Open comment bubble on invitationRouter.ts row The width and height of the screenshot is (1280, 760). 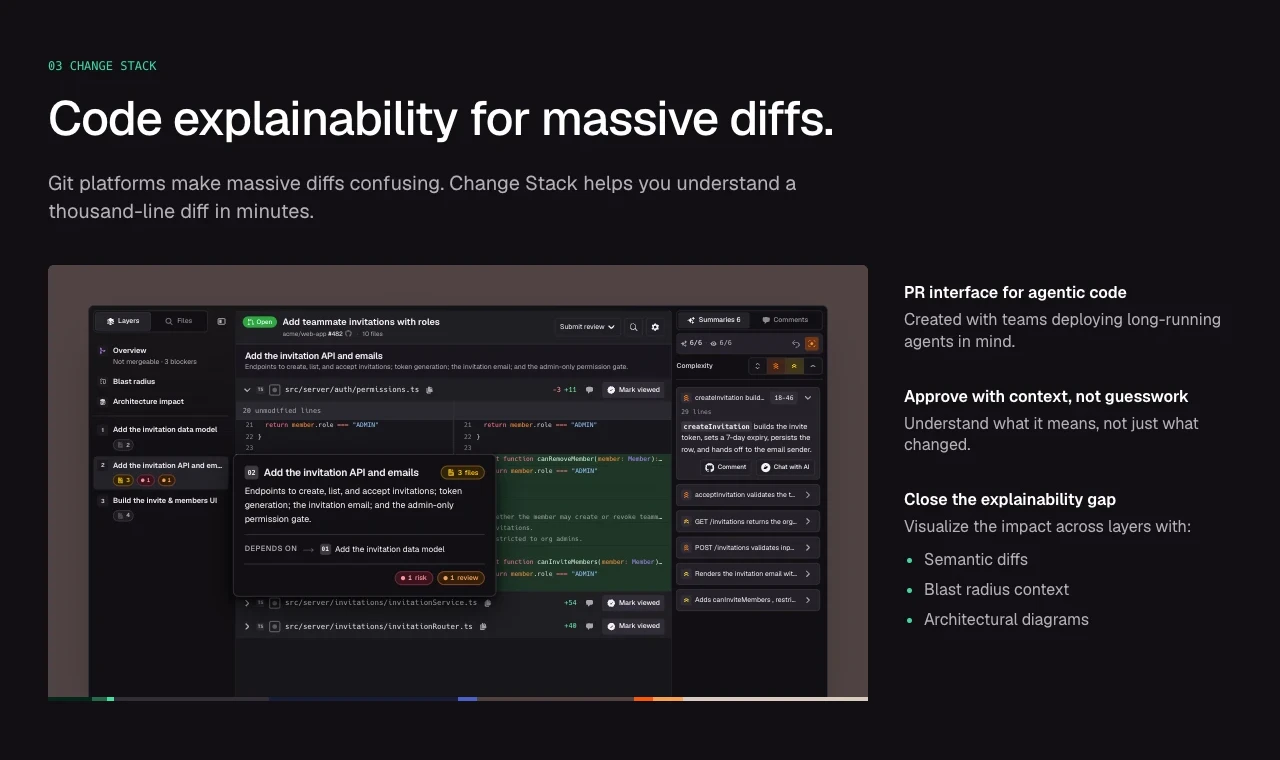[589, 626]
